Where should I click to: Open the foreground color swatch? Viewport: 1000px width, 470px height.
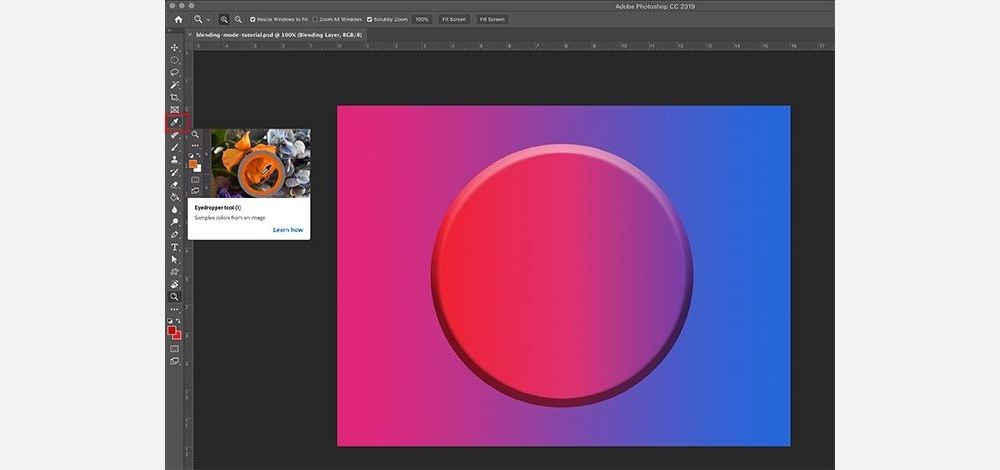(172, 330)
